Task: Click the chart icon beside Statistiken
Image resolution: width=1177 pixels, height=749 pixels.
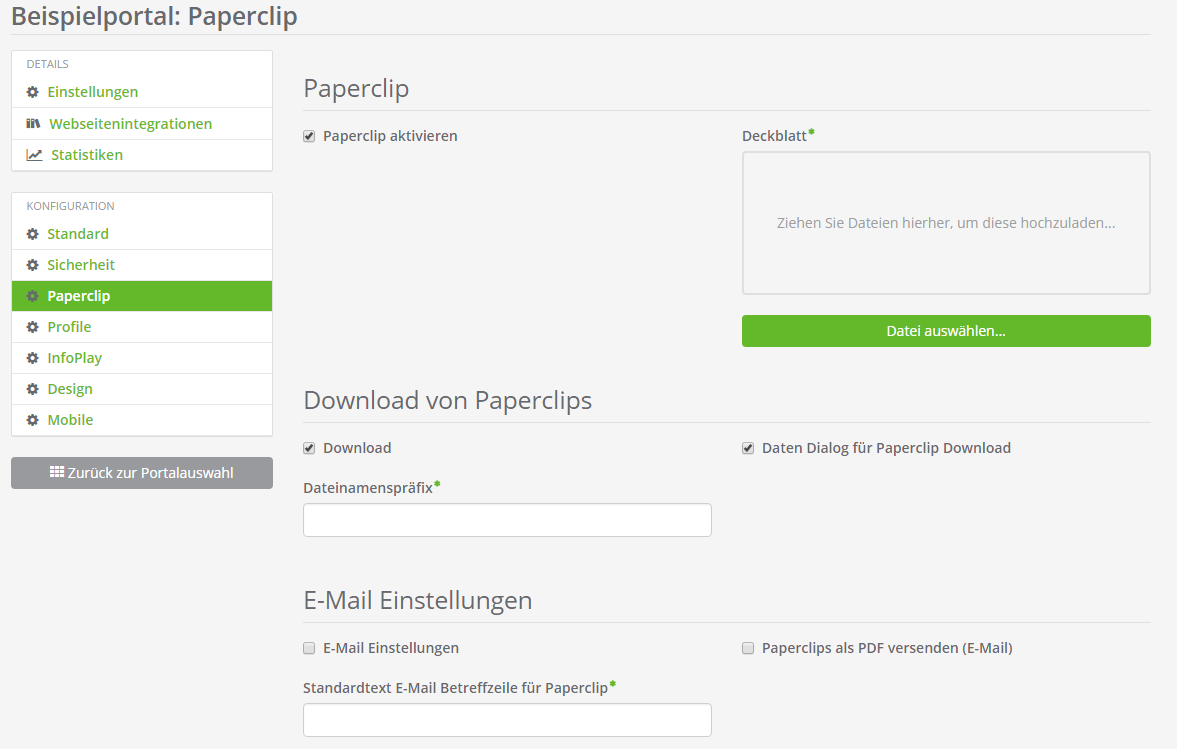Action: coord(34,155)
